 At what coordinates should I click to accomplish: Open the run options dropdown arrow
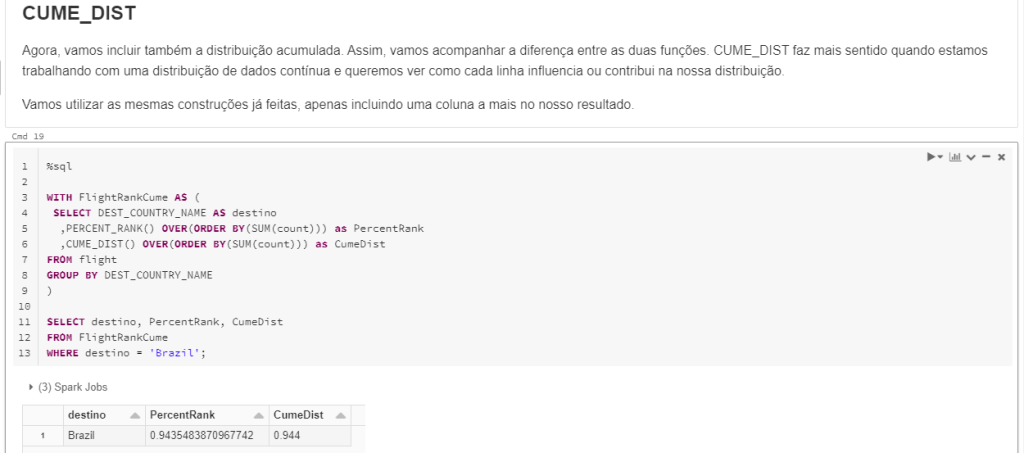(940, 158)
